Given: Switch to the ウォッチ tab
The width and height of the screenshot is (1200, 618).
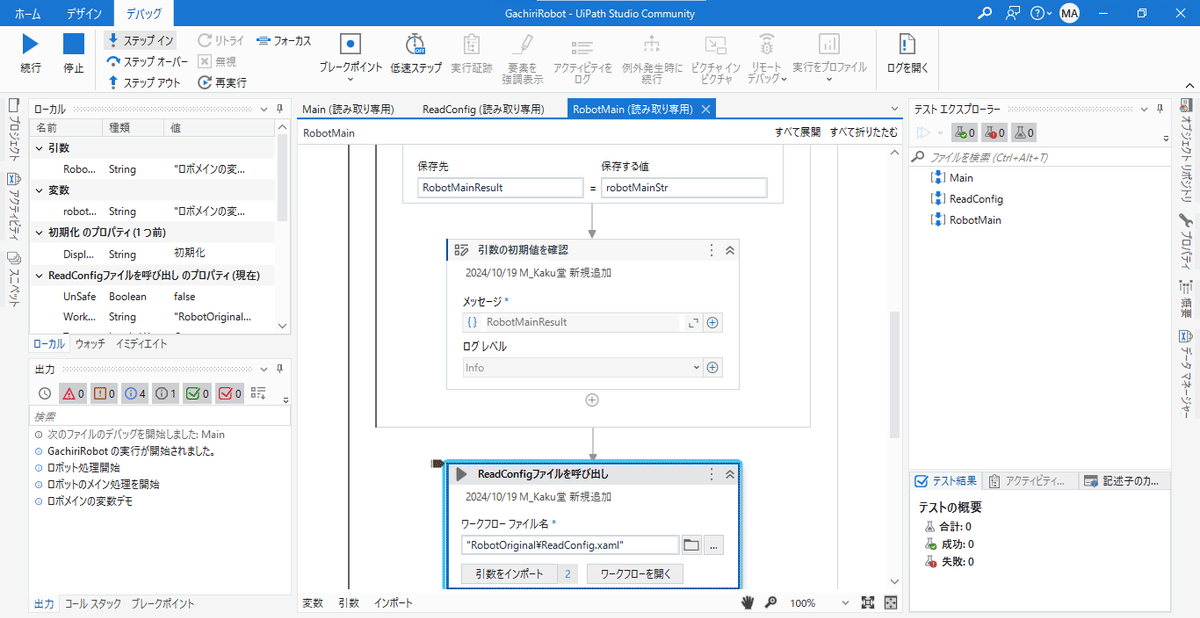Looking at the screenshot, I should tap(90, 343).
